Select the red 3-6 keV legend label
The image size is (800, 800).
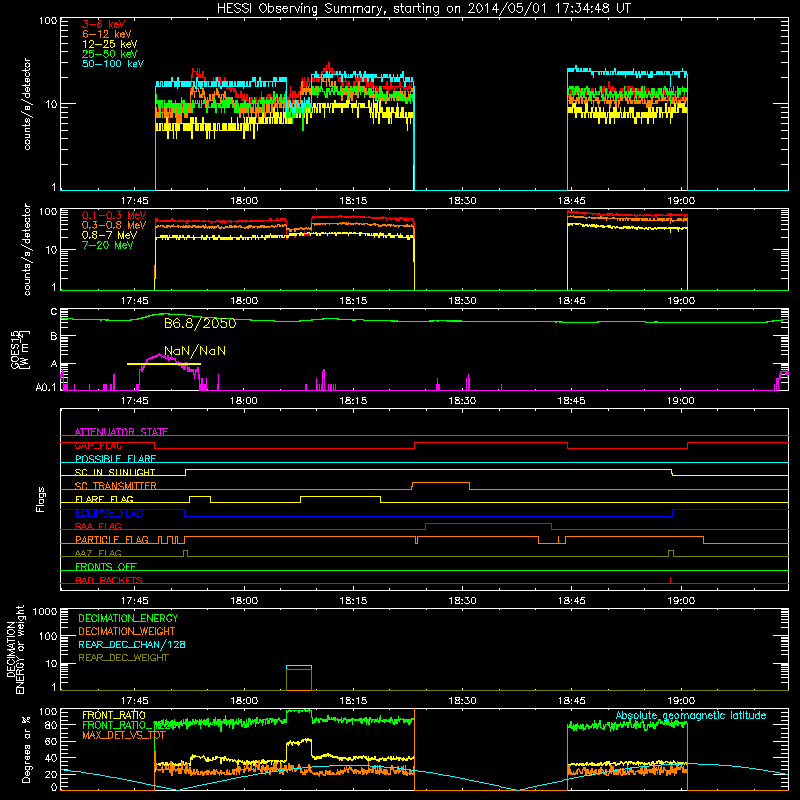point(103,24)
